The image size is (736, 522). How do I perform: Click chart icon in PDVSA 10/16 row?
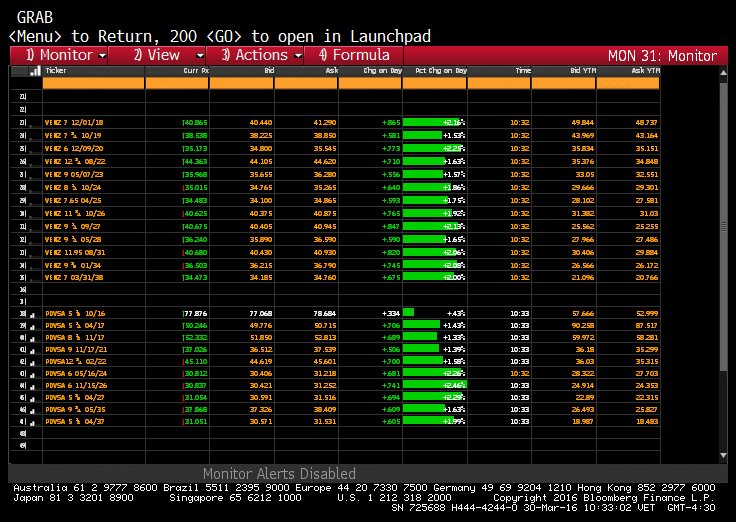tap(32, 315)
